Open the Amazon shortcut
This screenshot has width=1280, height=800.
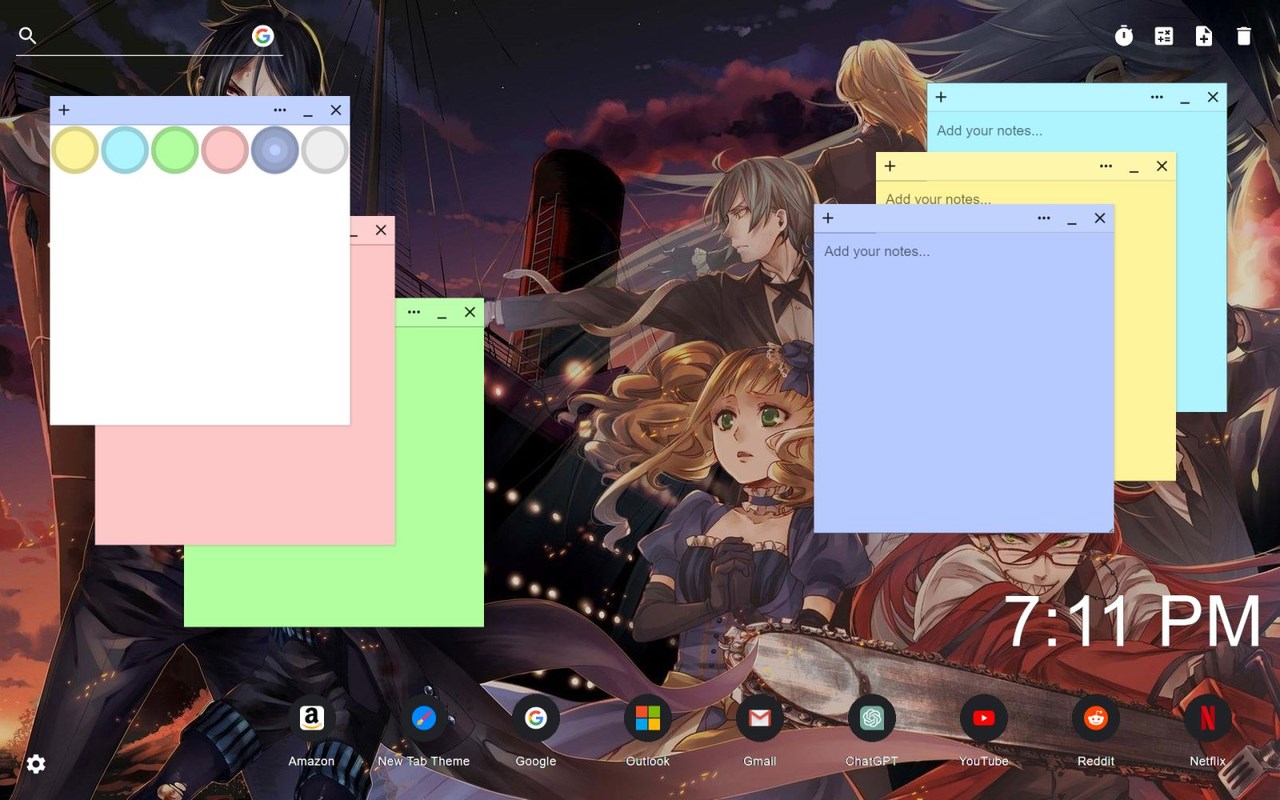(x=312, y=718)
